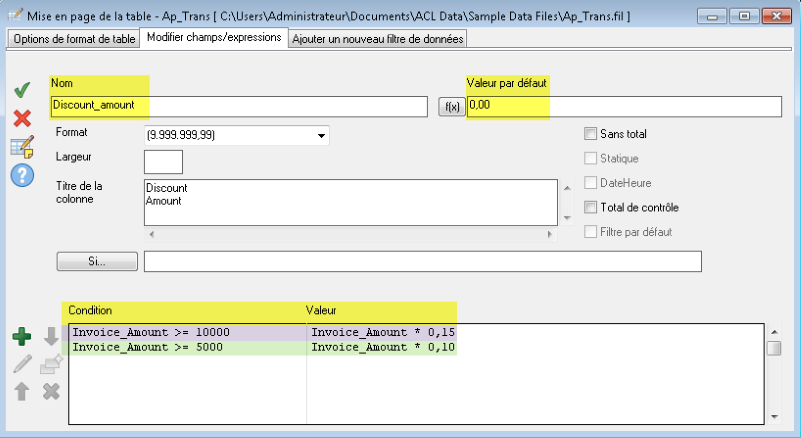Screen dimensions: 801x438
Task: Click the Largeur input box
Action: click(x=163, y=161)
